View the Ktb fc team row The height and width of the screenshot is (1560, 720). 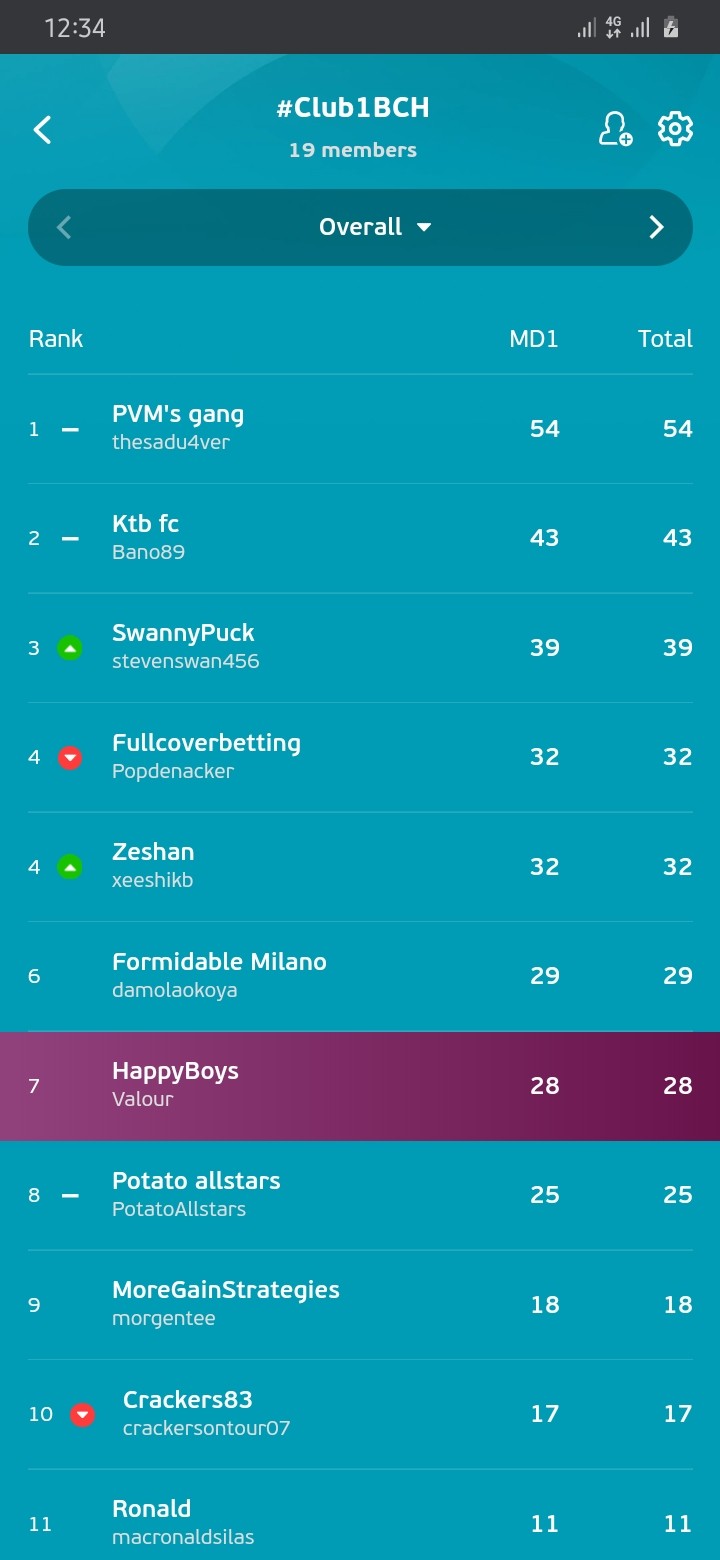coord(360,539)
